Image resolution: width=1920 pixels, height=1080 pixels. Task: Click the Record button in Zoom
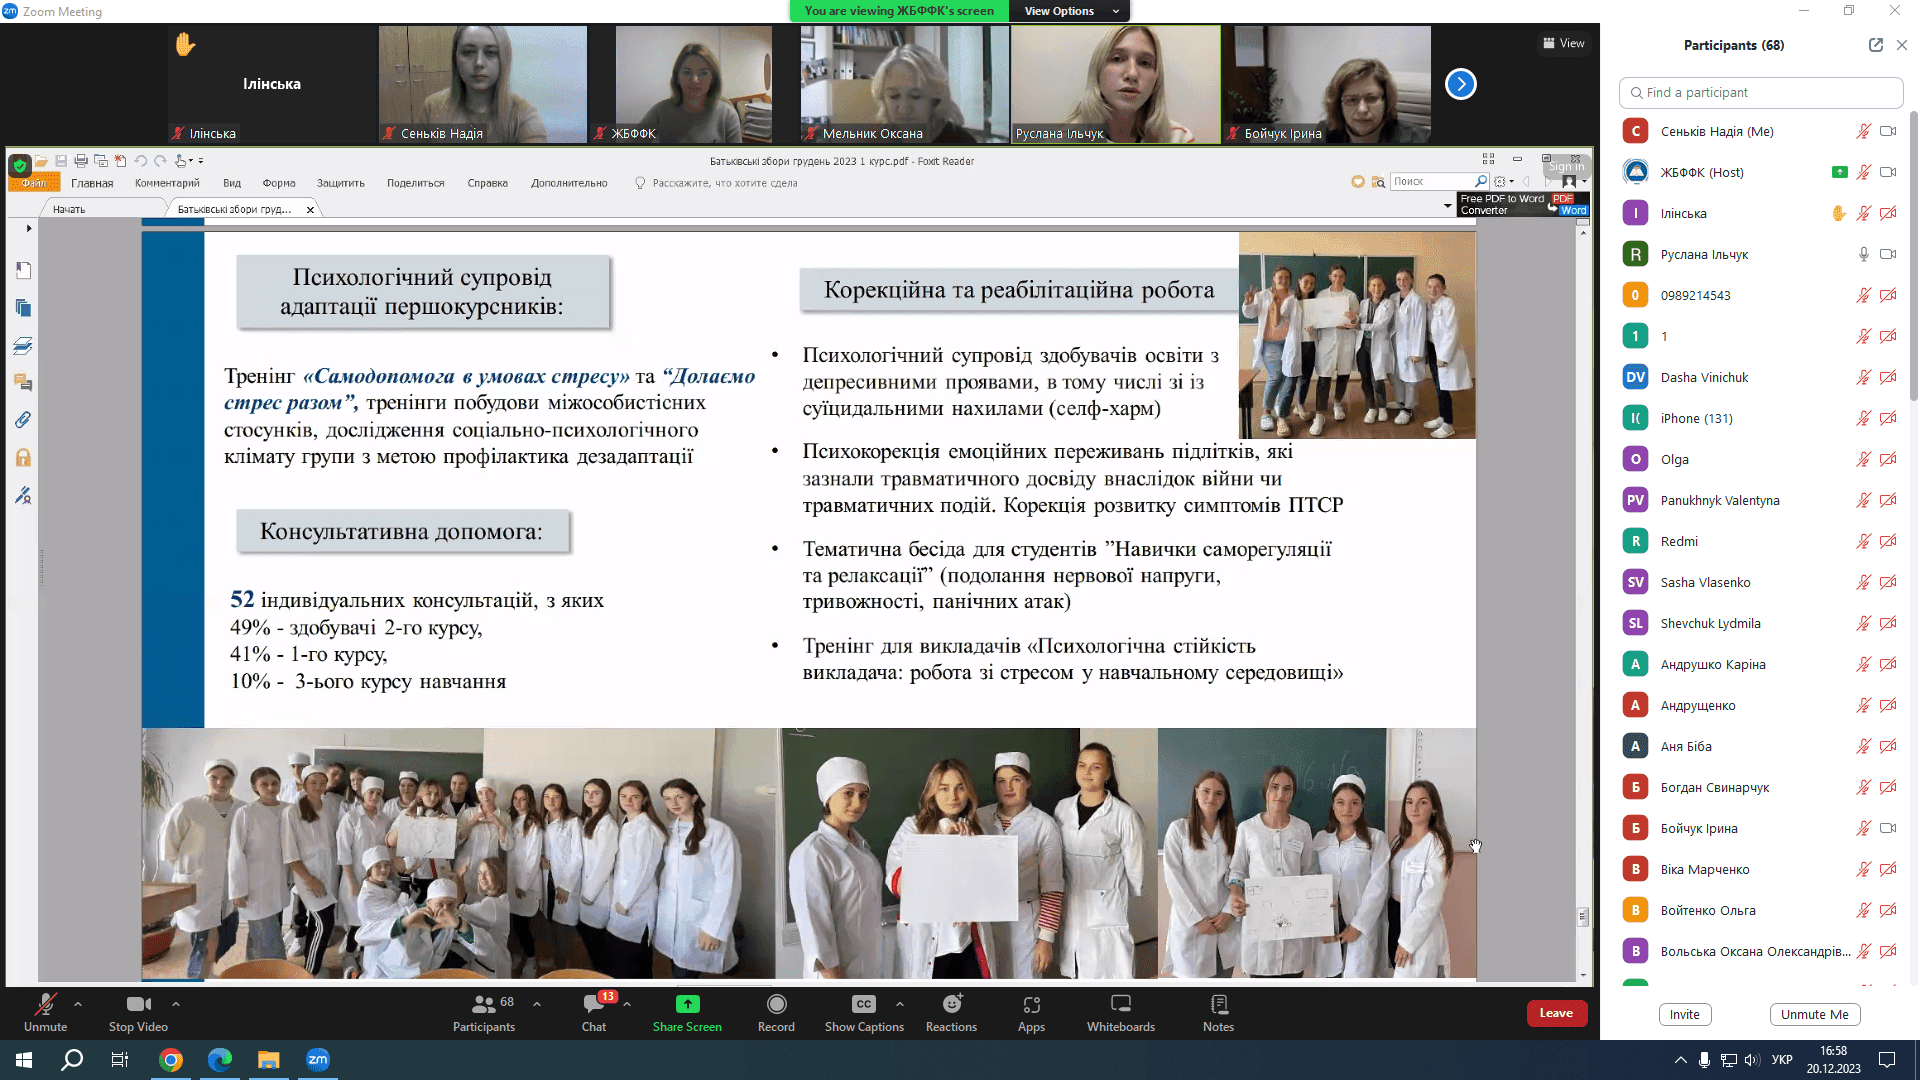coord(776,1012)
